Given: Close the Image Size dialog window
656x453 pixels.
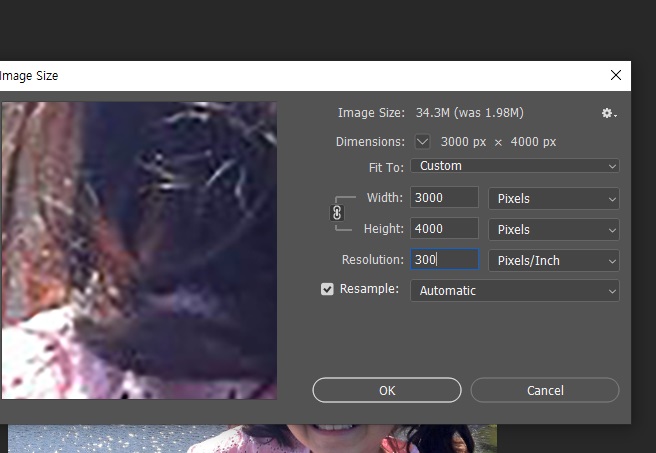Looking at the screenshot, I should click(x=616, y=75).
